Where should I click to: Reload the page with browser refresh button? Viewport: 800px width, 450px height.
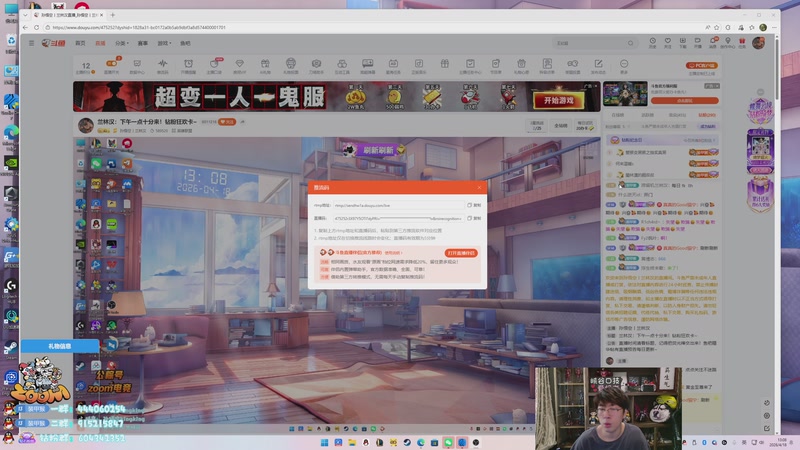[36, 27]
